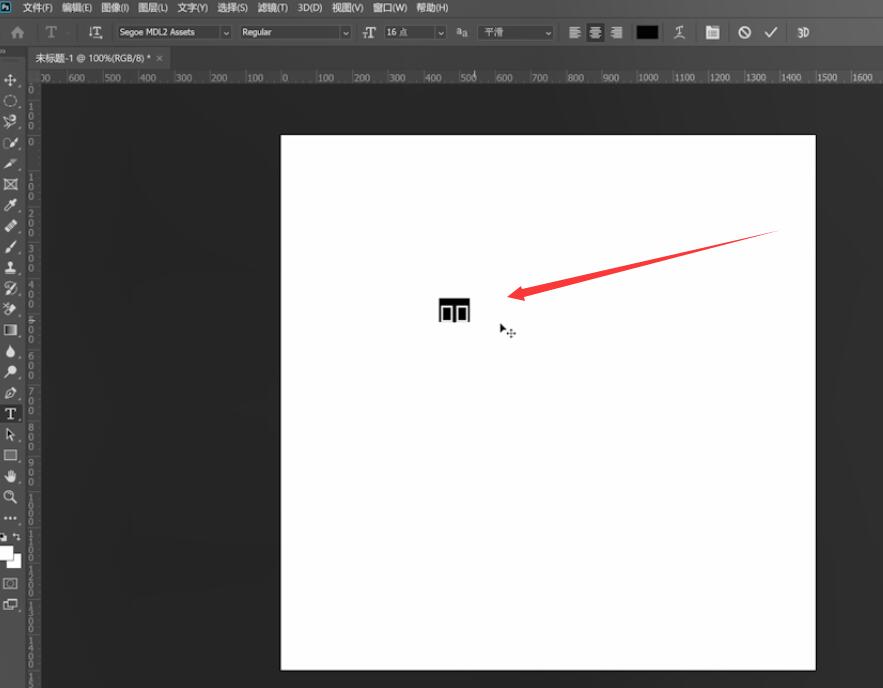Open the black text color swatch
This screenshot has width=883, height=688.
point(647,33)
